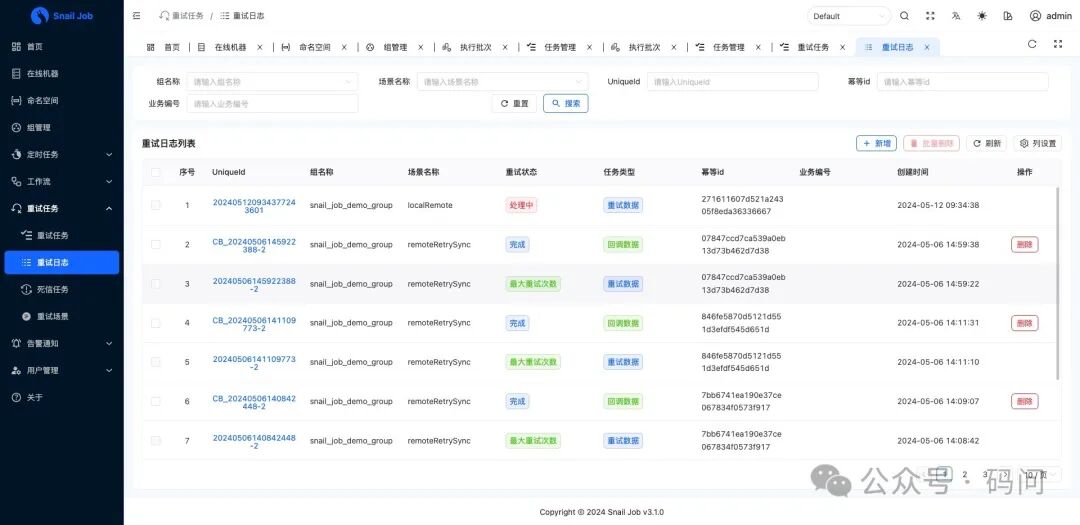Select 重试日志 in the sidebar
The image size is (1080, 525).
62,262
